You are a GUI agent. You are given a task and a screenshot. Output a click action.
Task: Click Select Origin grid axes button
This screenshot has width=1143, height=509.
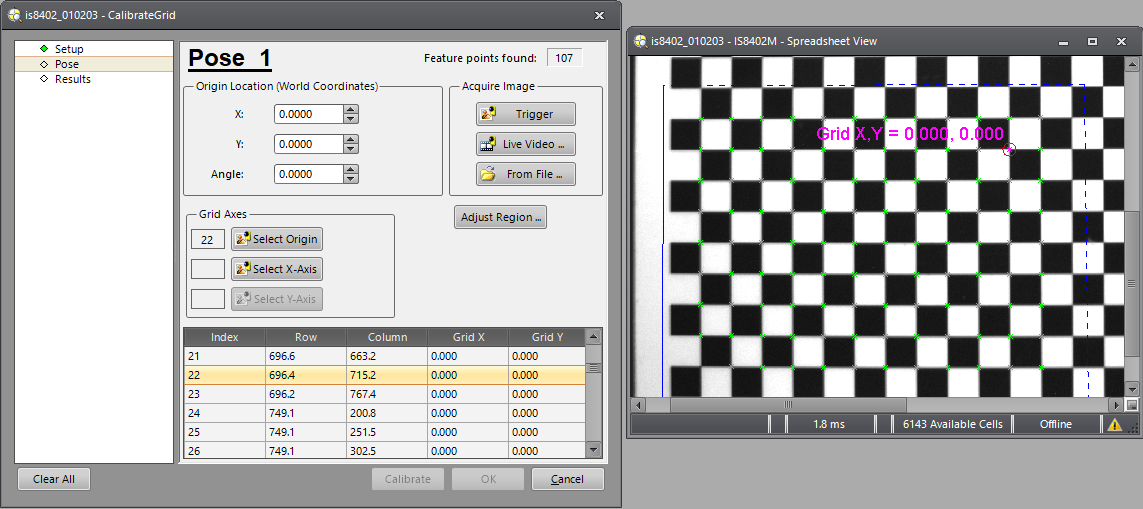click(277, 239)
